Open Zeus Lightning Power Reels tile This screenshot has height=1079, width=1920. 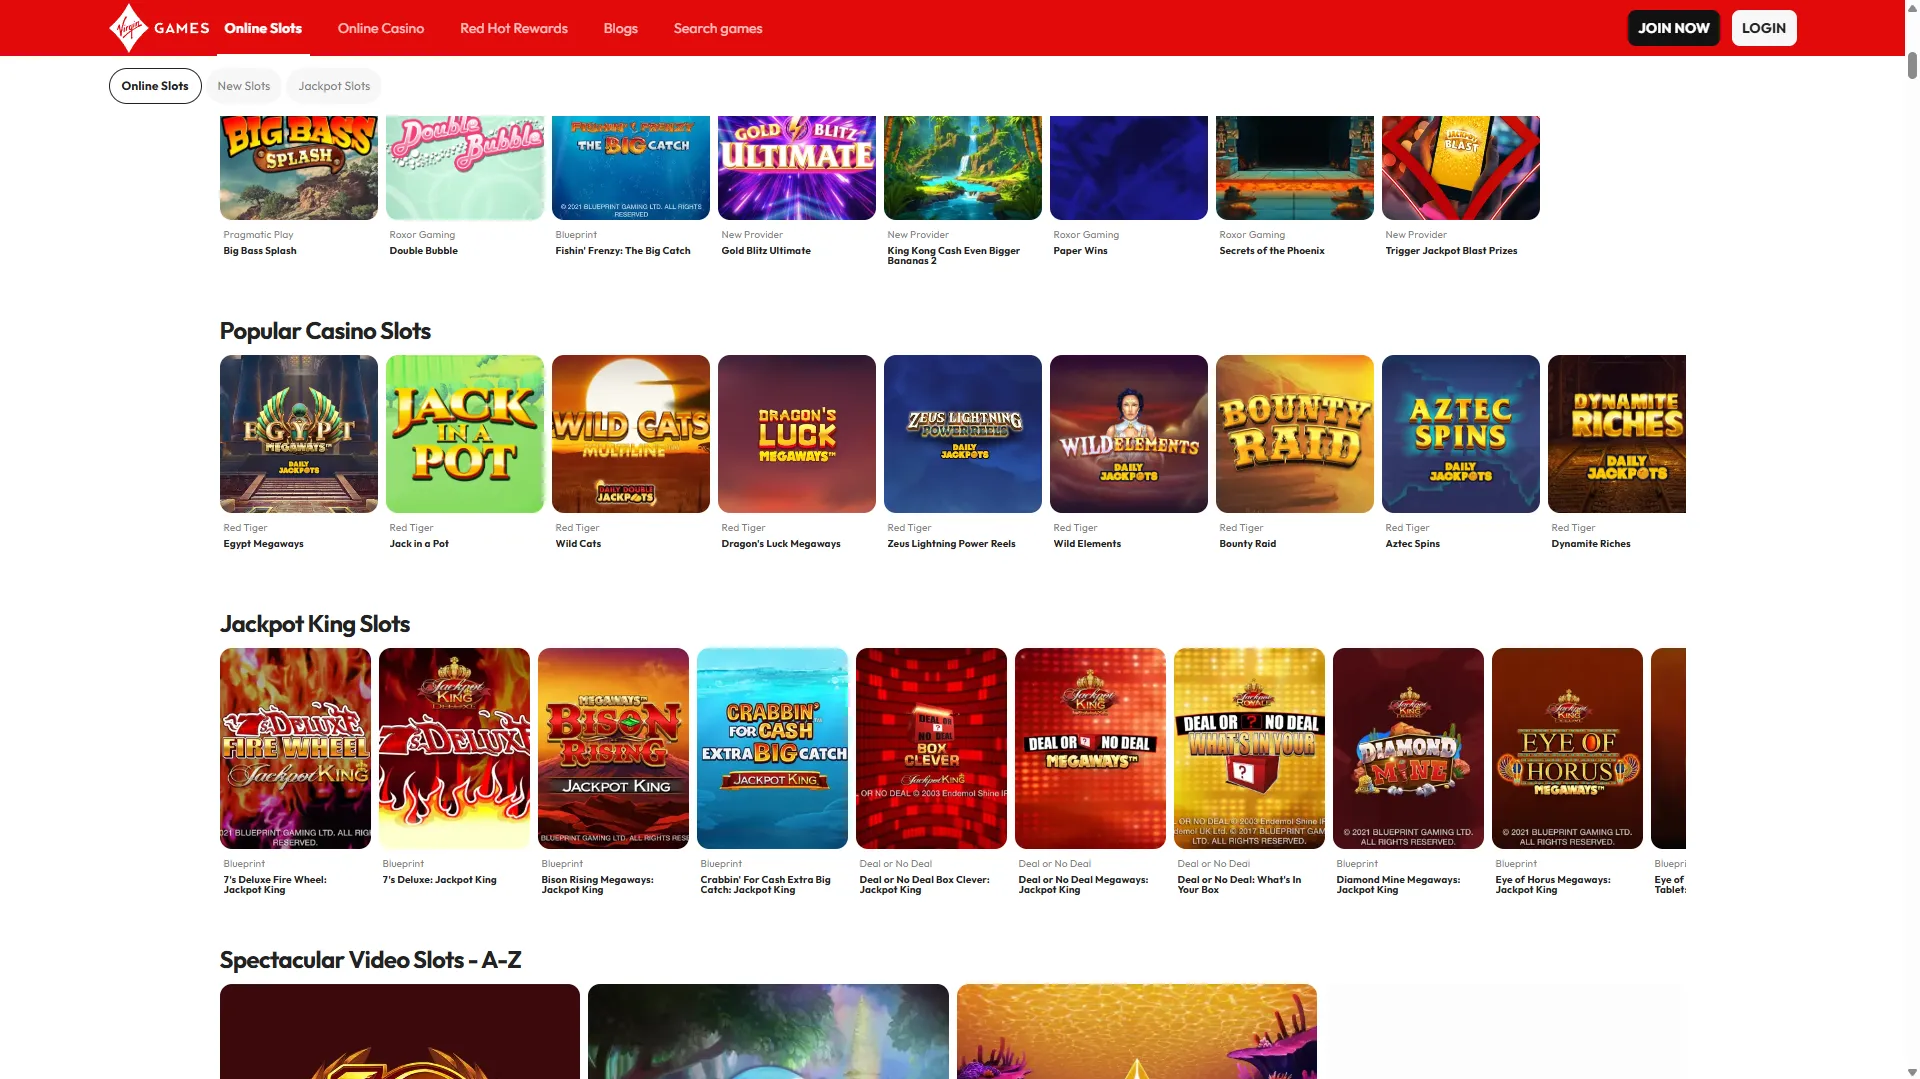click(x=963, y=434)
